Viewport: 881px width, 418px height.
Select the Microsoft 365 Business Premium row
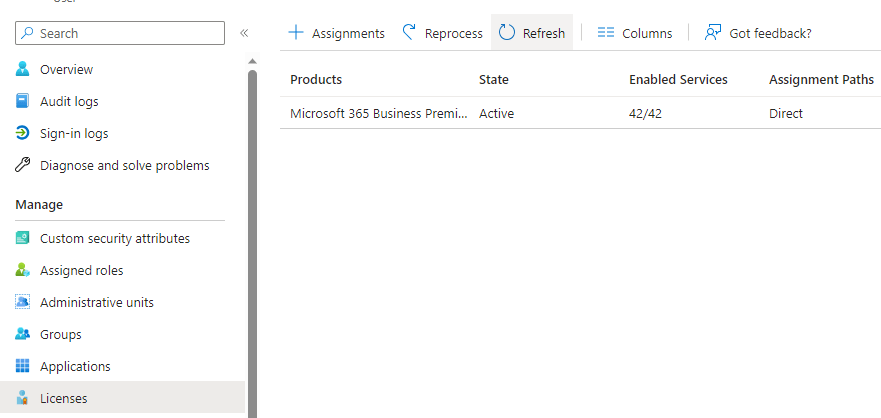click(378, 114)
